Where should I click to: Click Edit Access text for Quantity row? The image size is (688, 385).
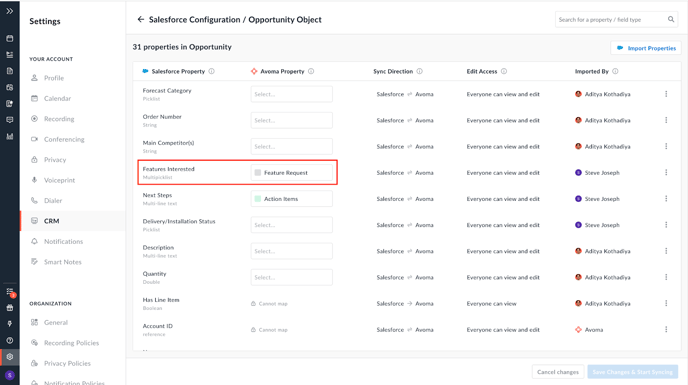click(x=503, y=277)
